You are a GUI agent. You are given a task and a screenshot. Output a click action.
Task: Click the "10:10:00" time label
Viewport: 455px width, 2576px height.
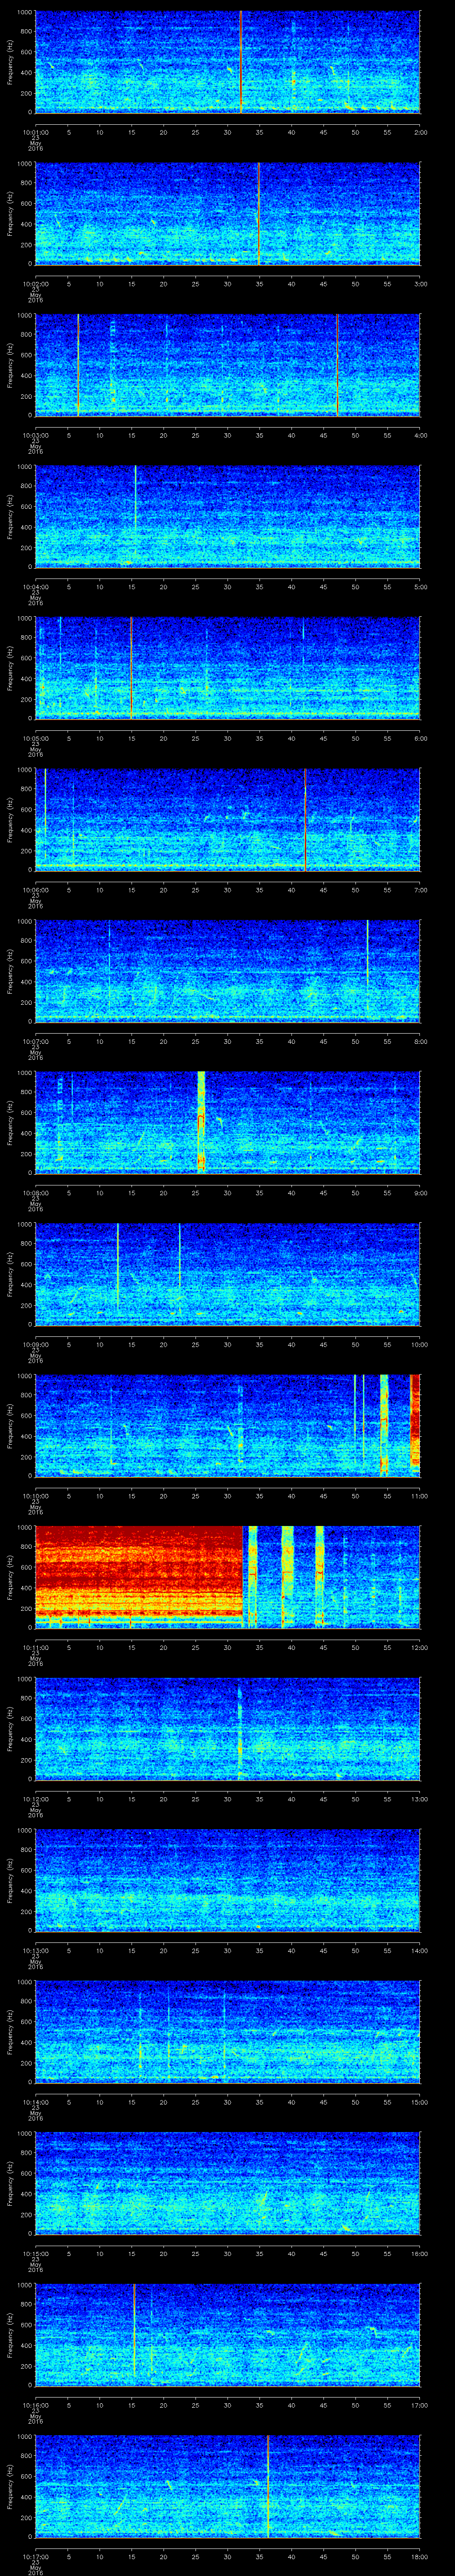36,1496
